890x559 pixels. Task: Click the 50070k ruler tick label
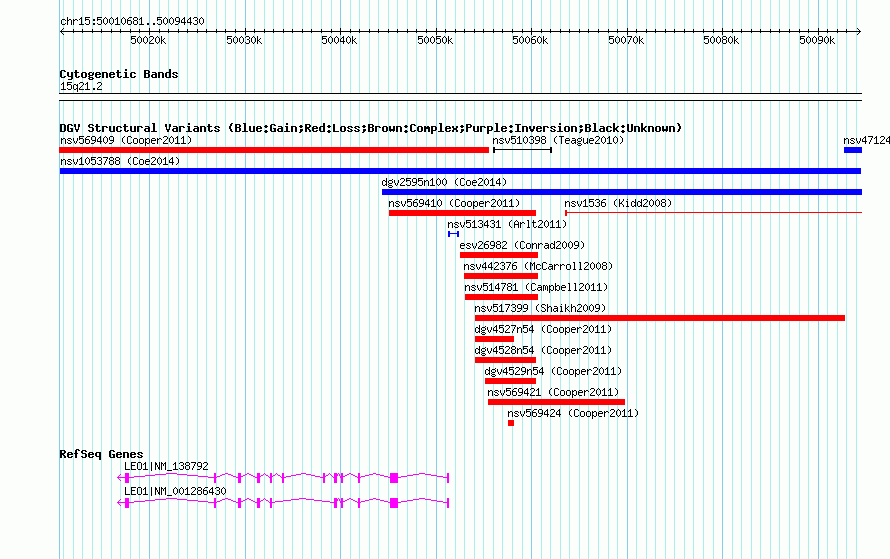pyautogui.click(x=626, y=40)
